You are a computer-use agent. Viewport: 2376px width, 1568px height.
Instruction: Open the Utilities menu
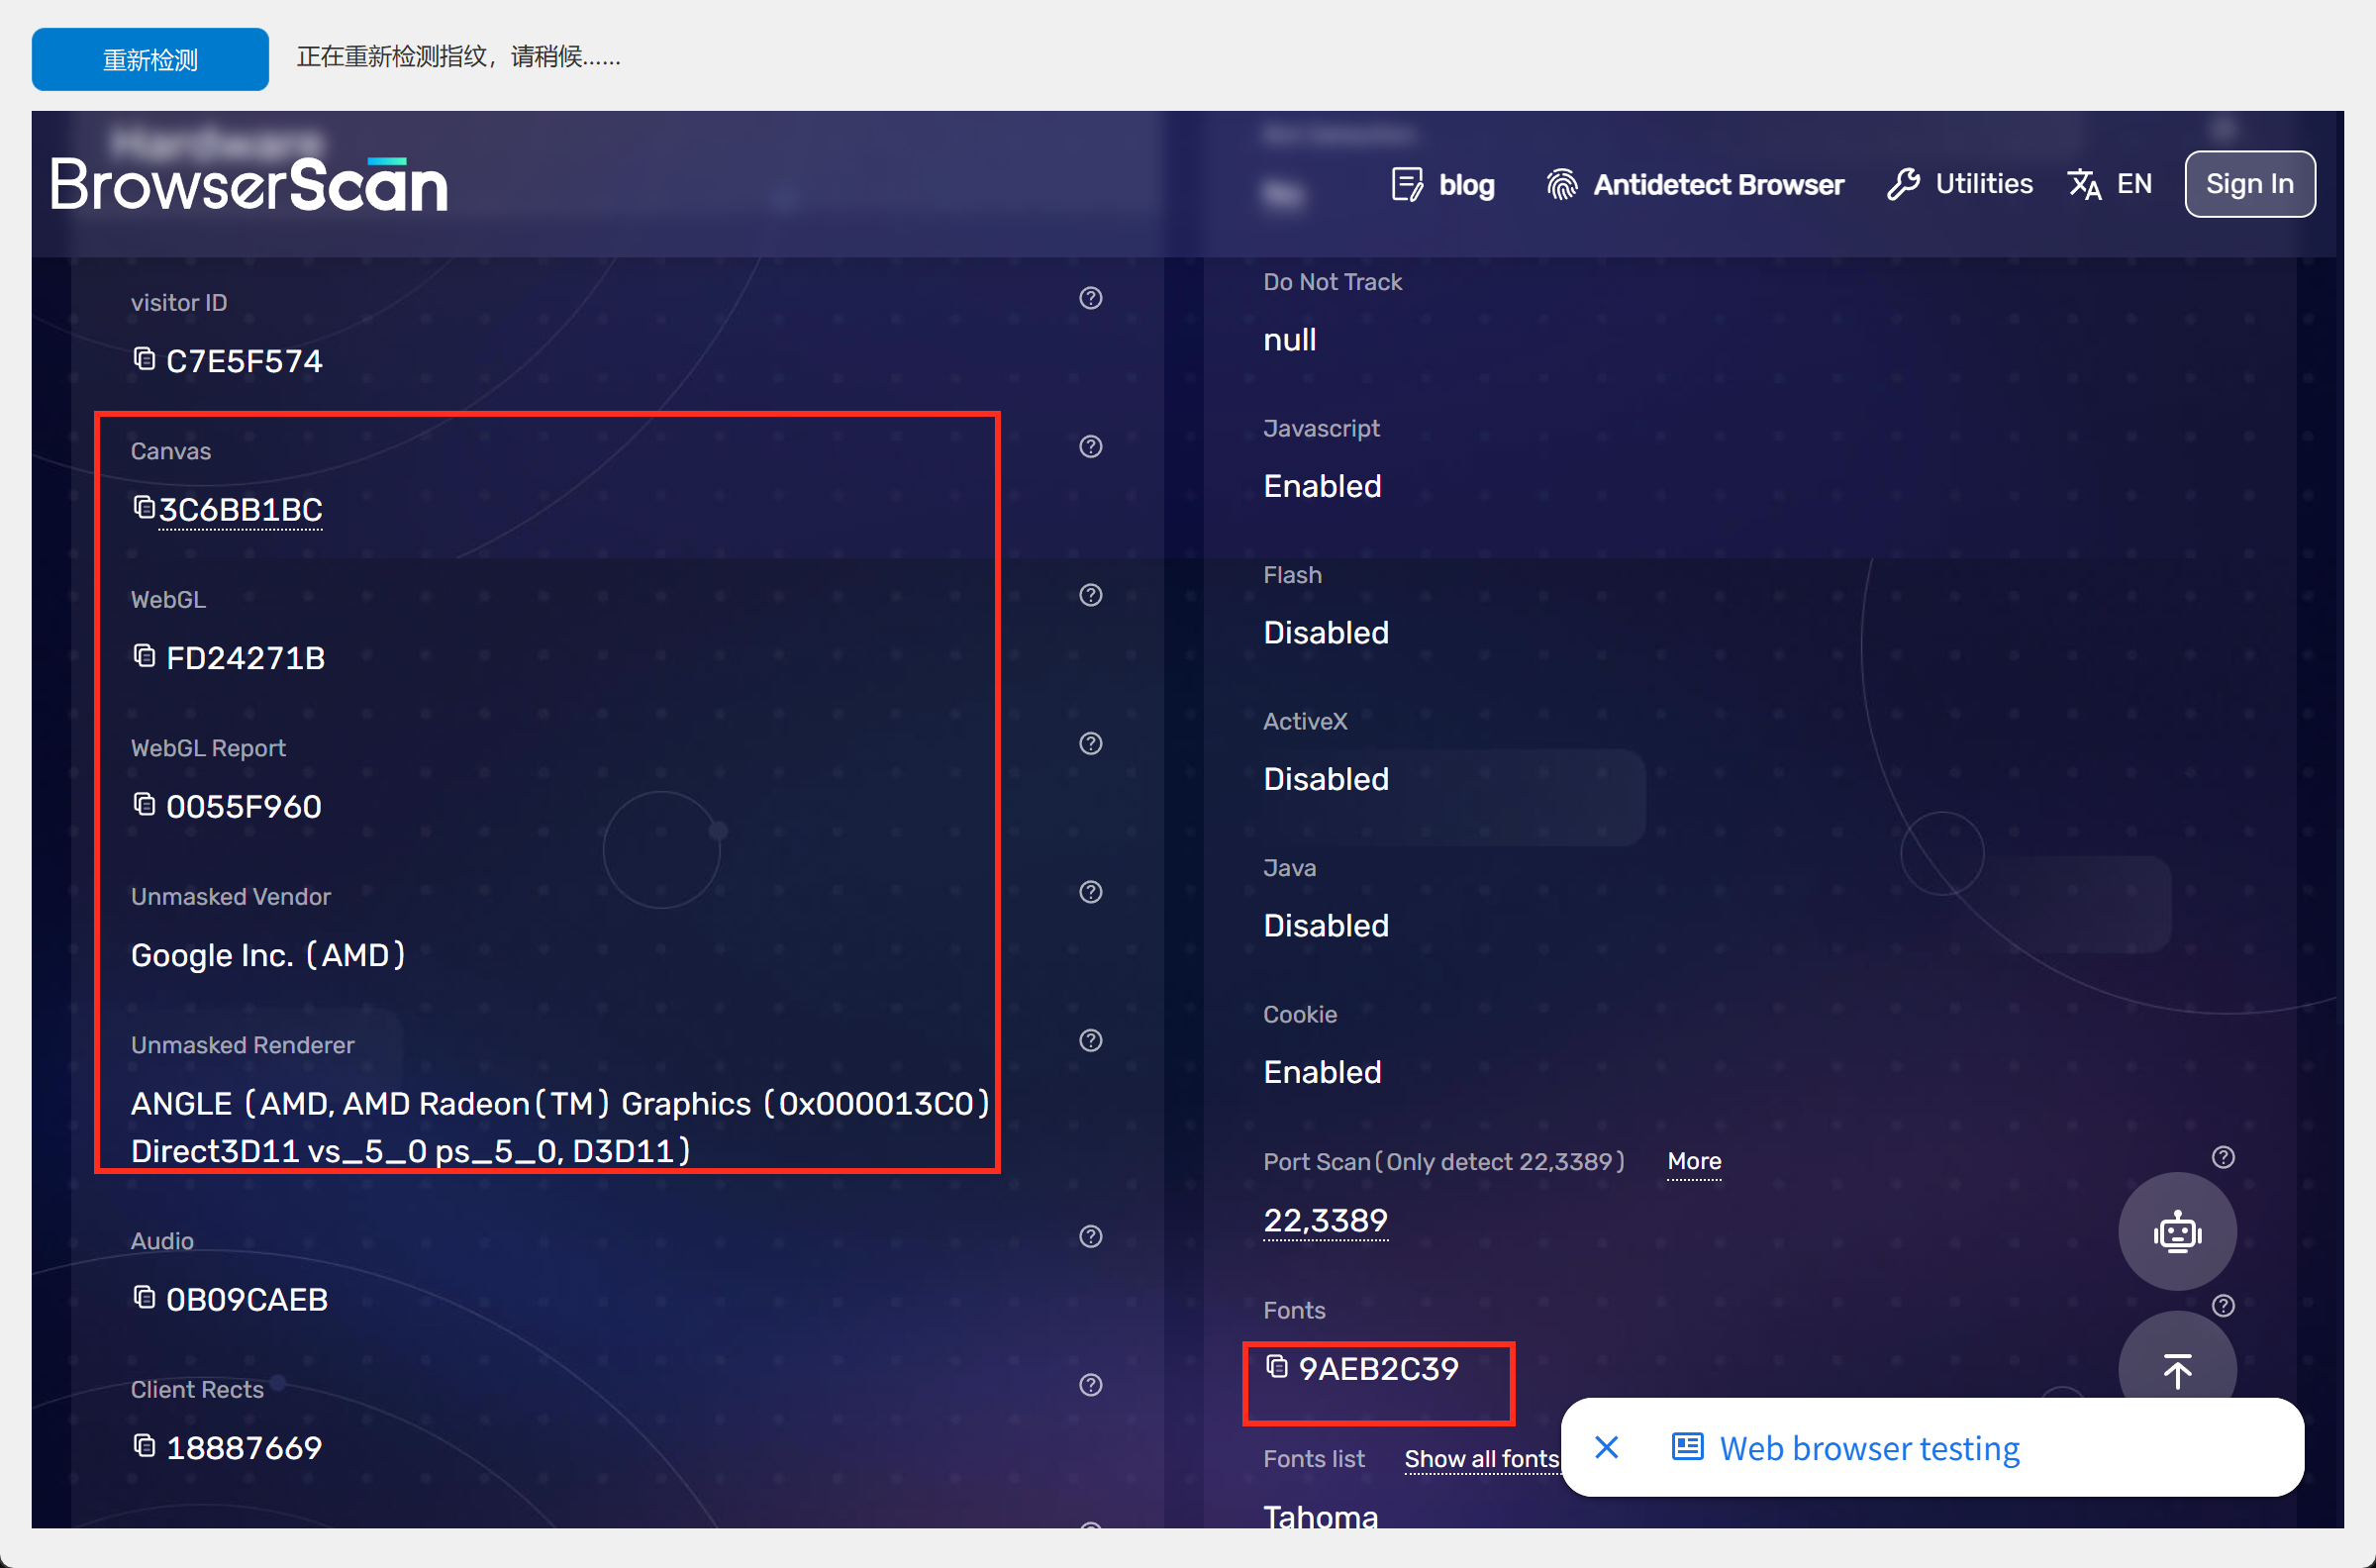pyautogui.click(x=1960, y=184)
